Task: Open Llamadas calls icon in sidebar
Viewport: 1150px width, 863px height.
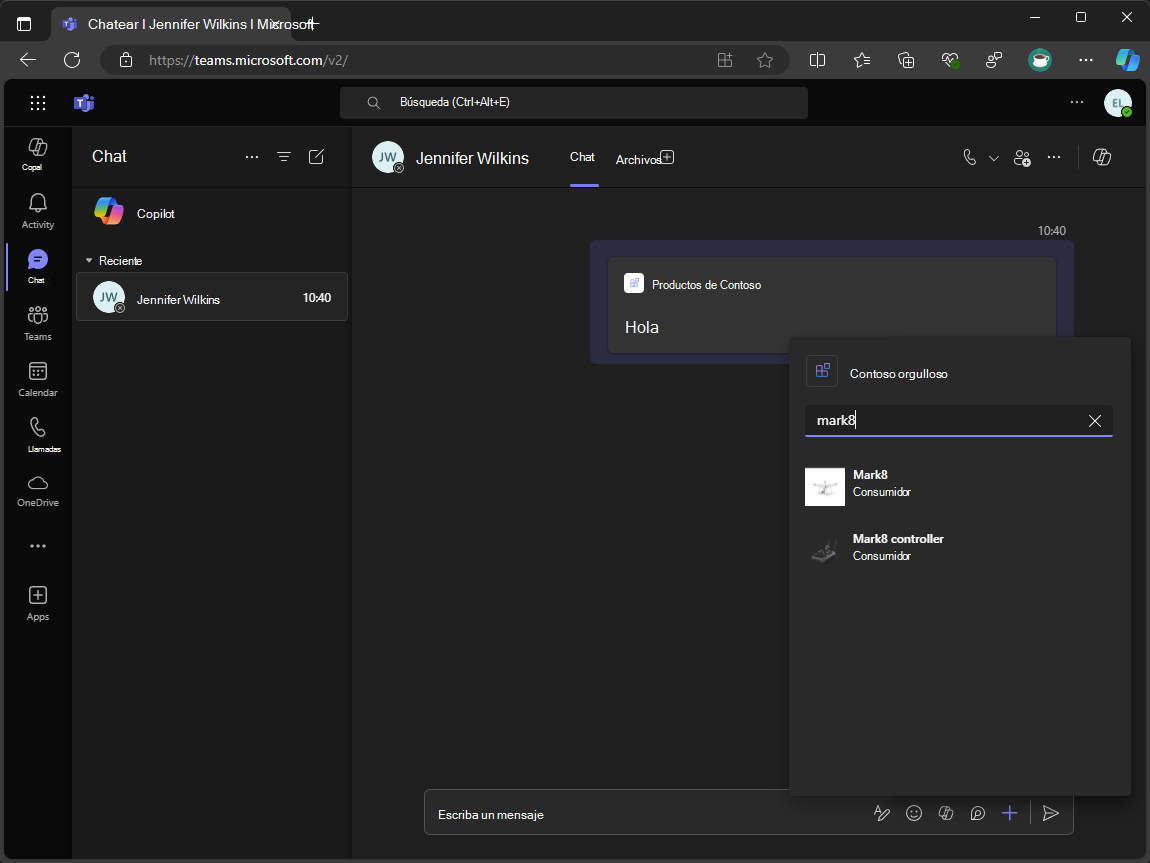Action: coord(37,434)
